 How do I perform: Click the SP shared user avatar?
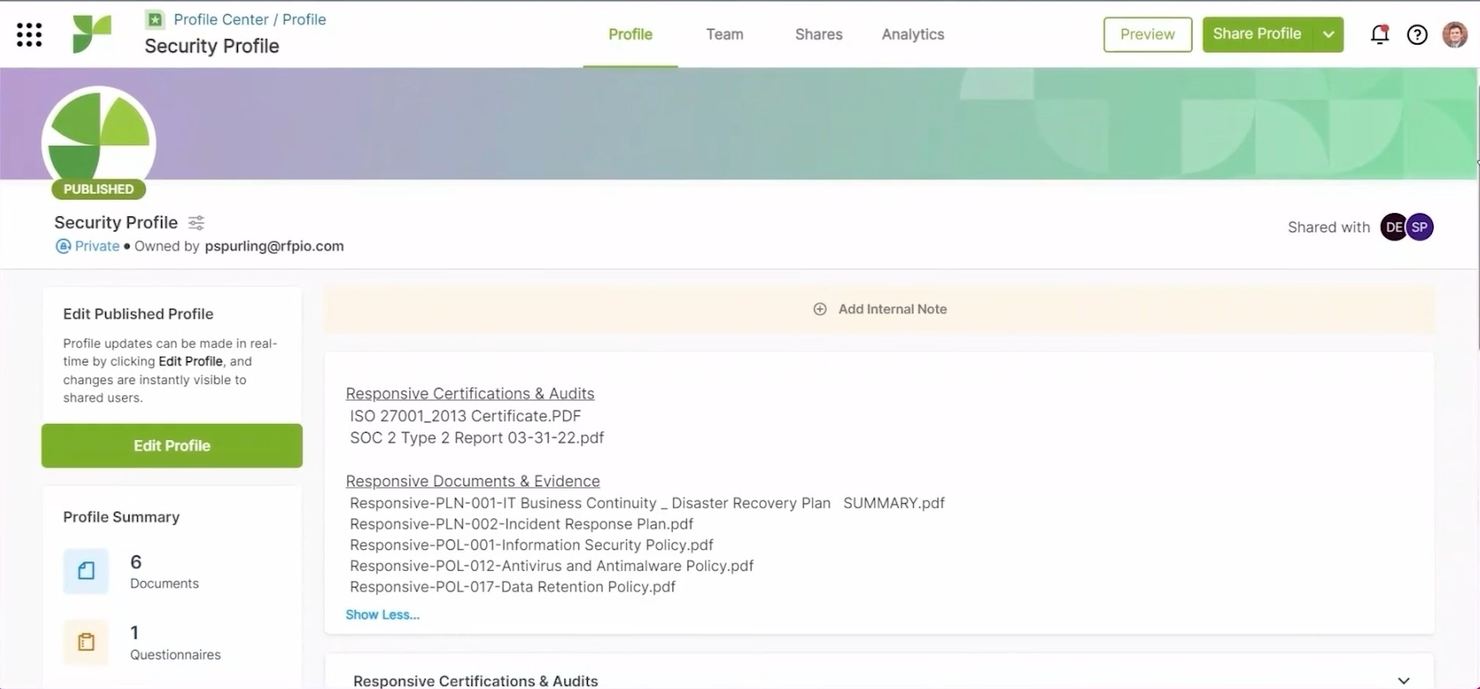point(1420,227)
